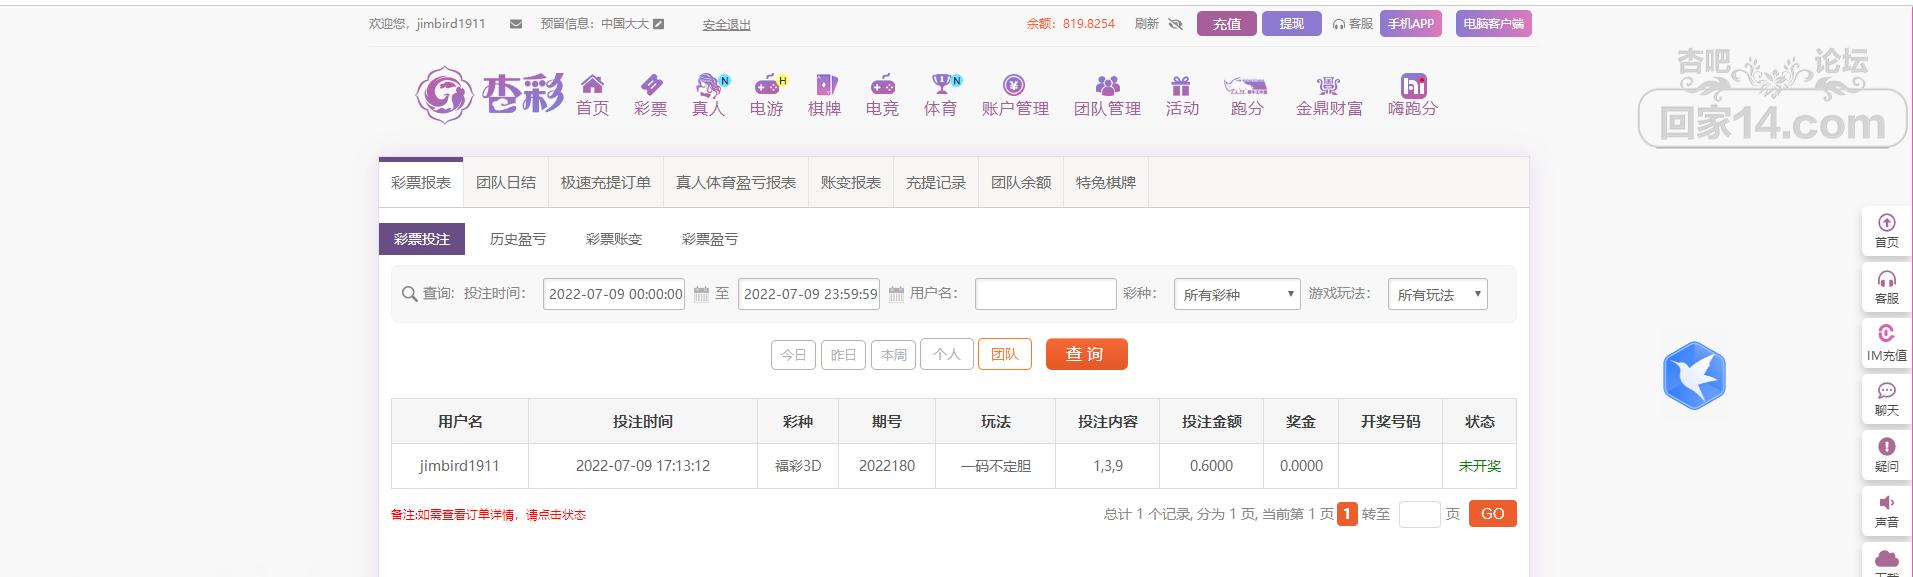Filter by 今日 today
The height and width of the screenshot is (577, 1913).
(x=793, y=355)
